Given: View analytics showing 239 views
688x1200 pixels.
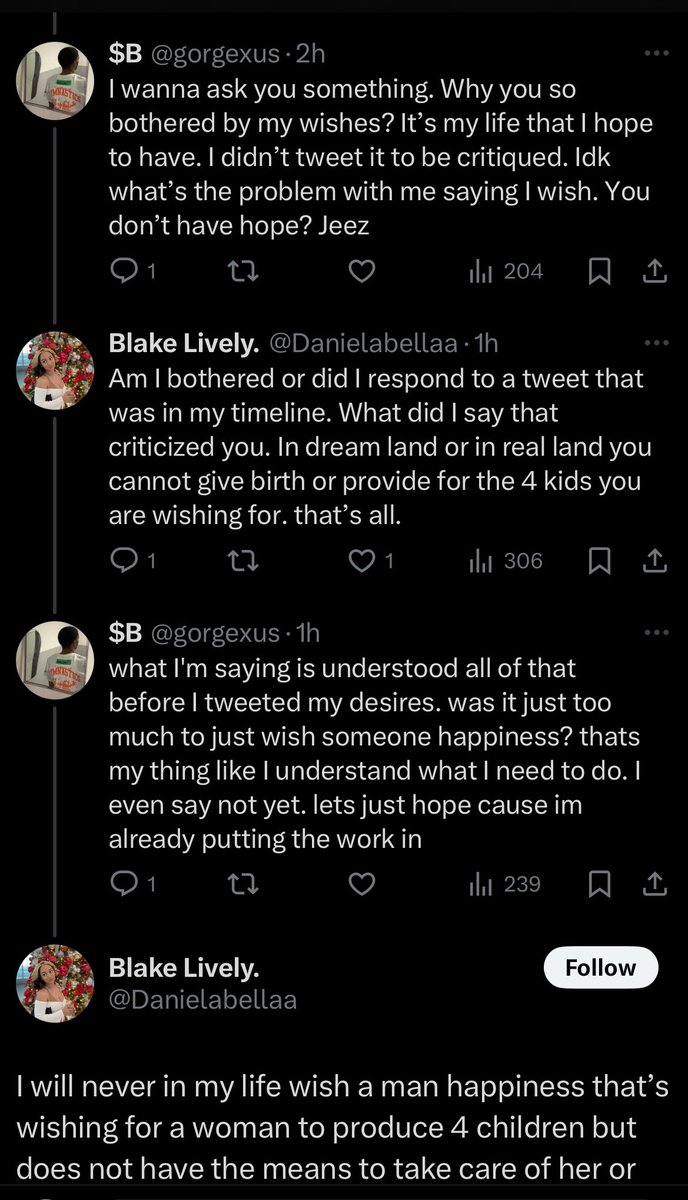Looking at the screenshot, I should point(505,884).
